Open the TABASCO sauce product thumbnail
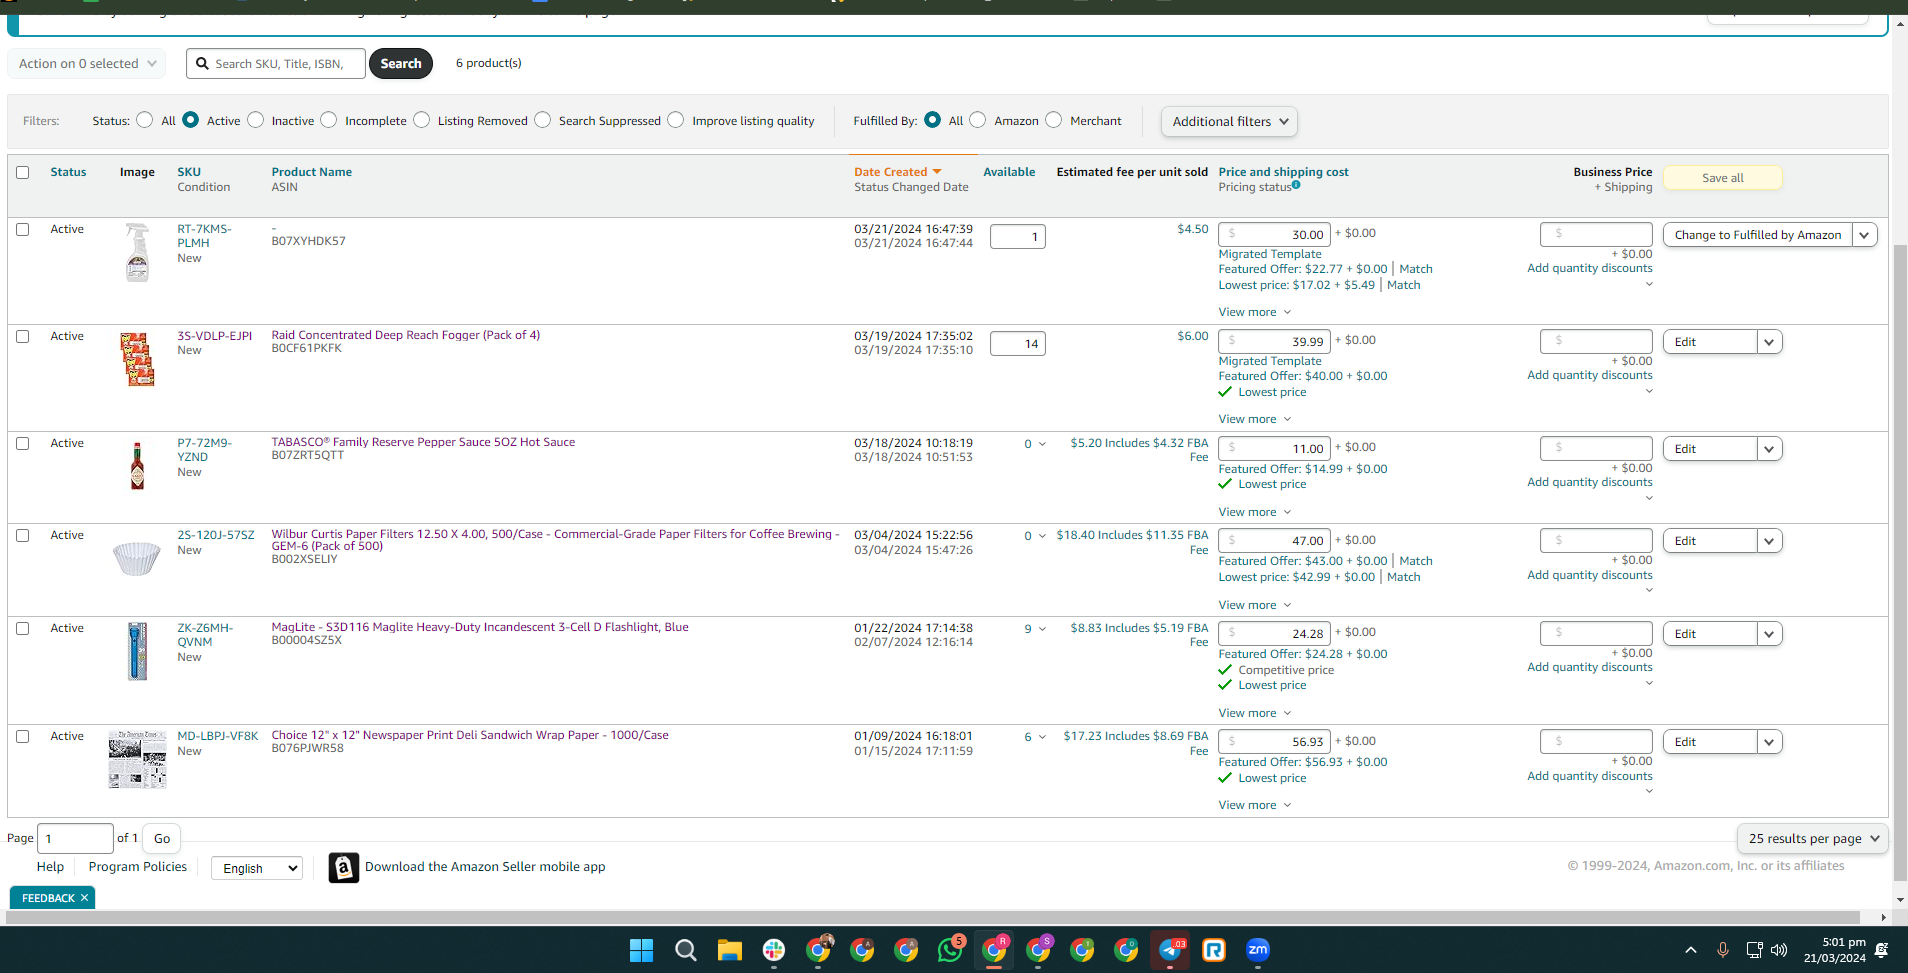 (137, 465)
